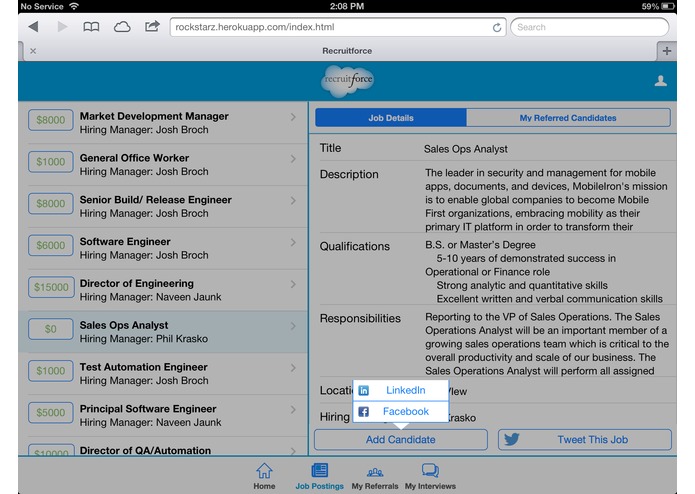Viewport: 695px width, 494px height.
Task: Click Hiring Manager: Phil Krasko text
Action: coord(144,339)
